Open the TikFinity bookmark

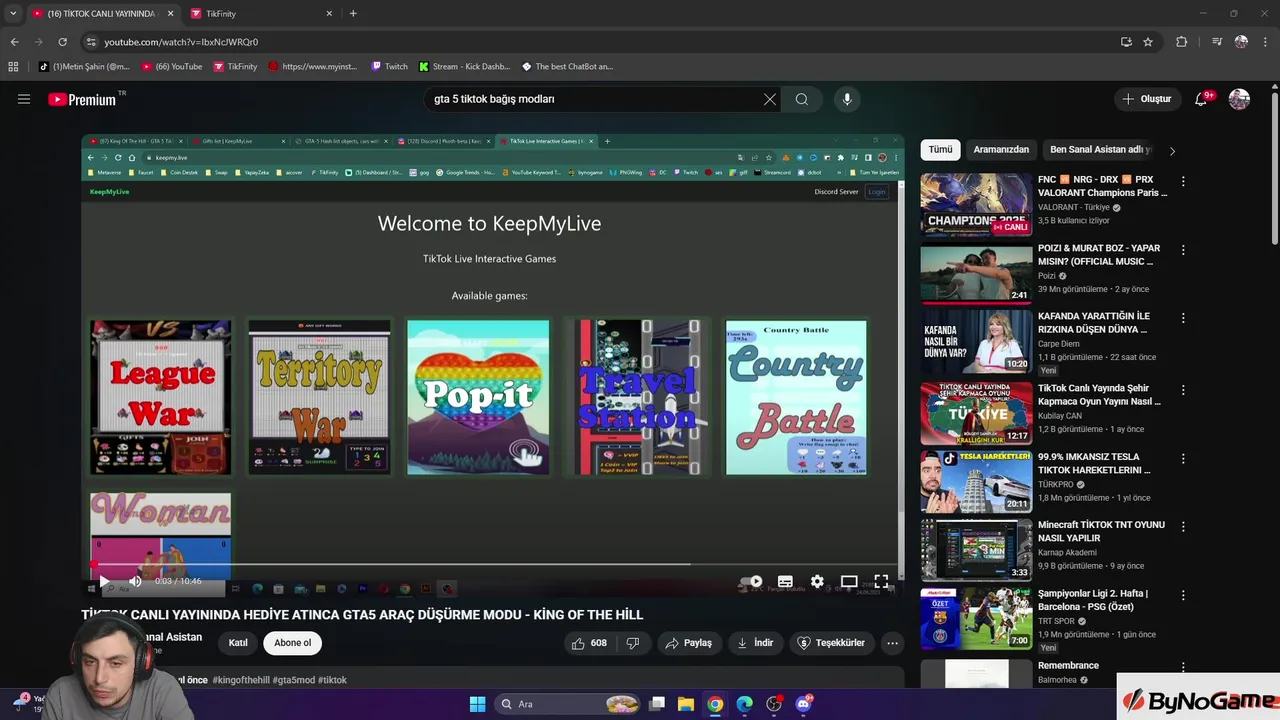click(235, 67)
